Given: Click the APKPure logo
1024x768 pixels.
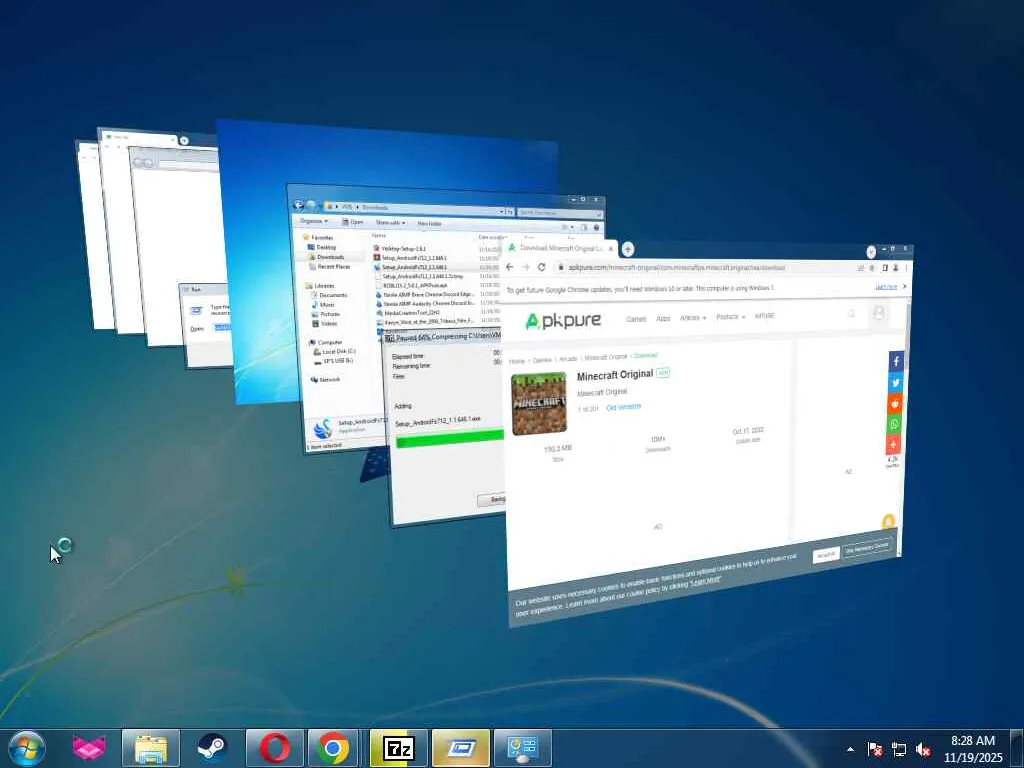Looking at the screenshot, I should coord(562,321).
